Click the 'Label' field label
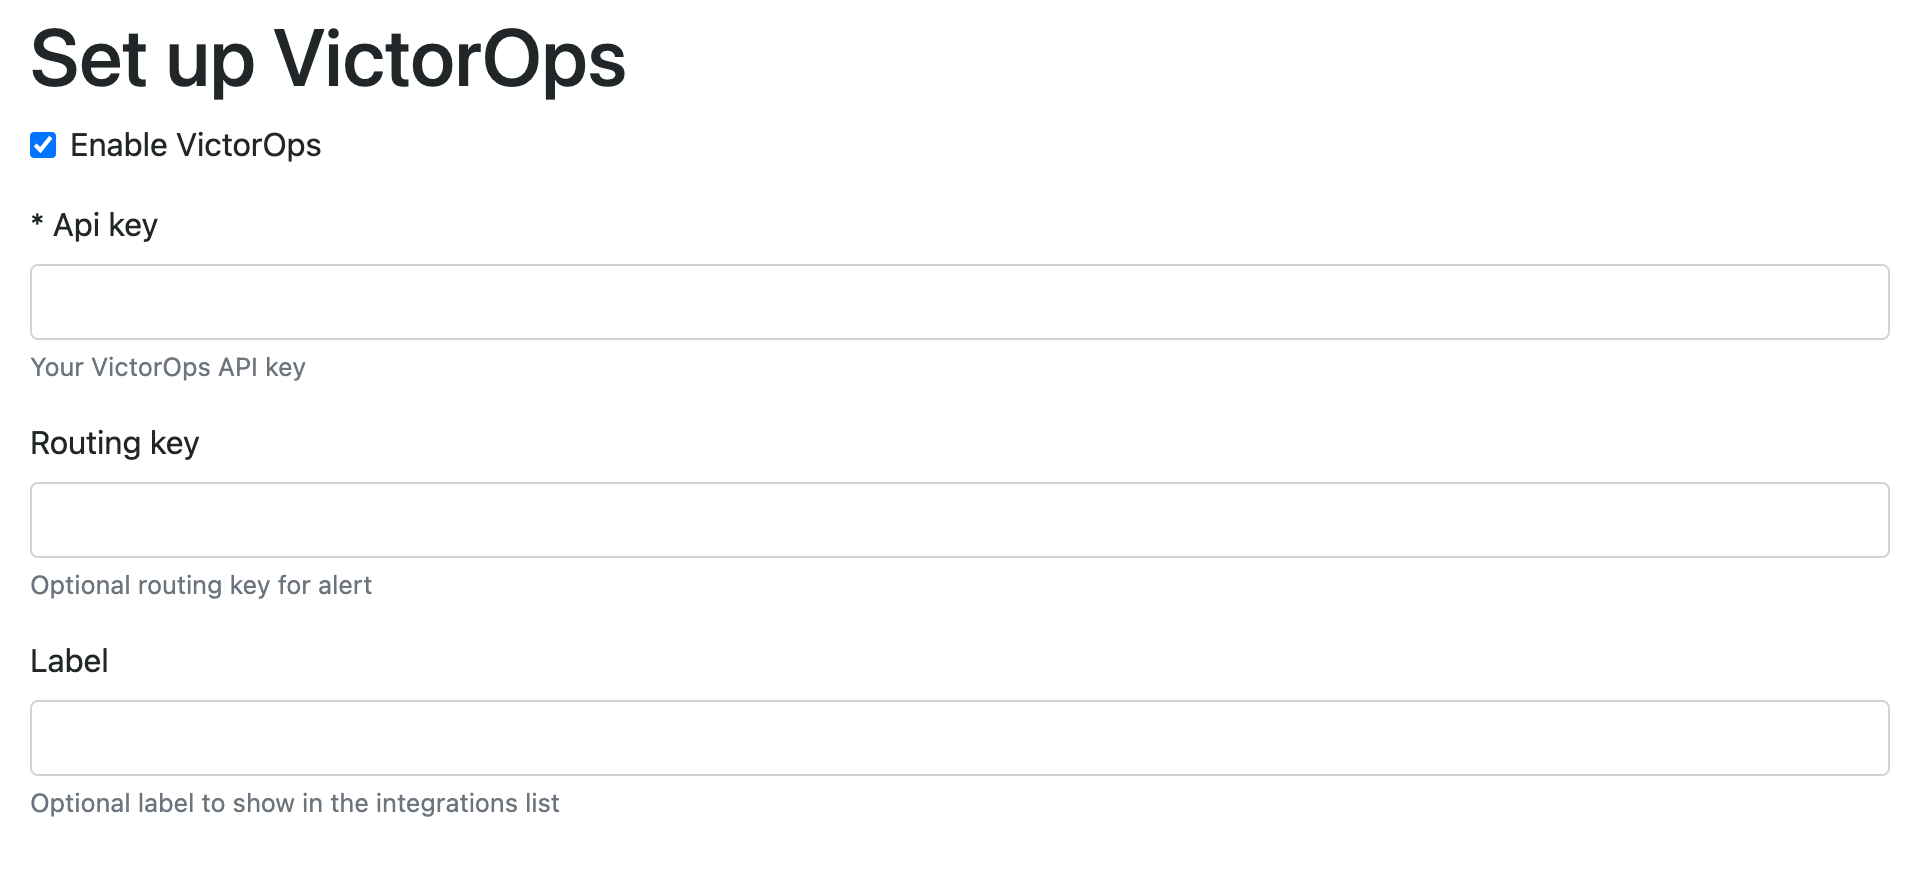Image resolution: width=1920 pixels, height=876 pixels. (69, 661)
